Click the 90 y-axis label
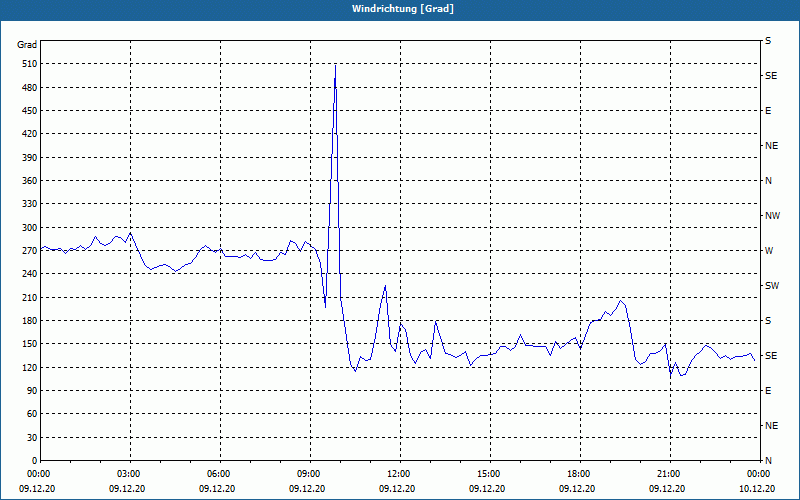 tap(32, 391)
